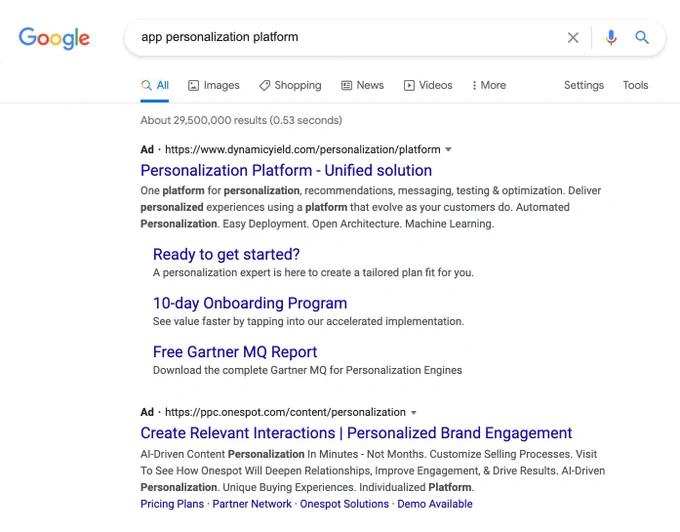Image resolution: width=680 pixels, height=532 pixels.
Task: Click the Images tab picture icon
Action: tap(193, 85)
